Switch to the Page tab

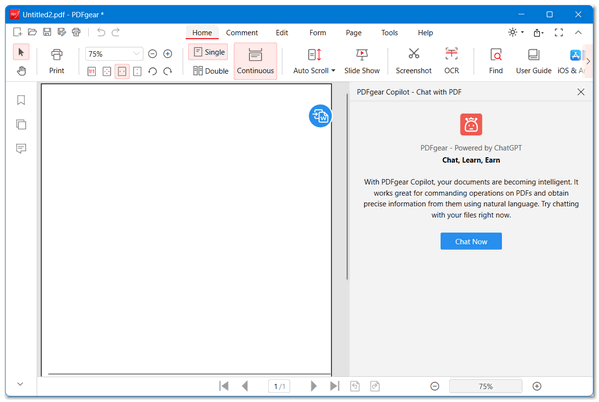point(353,32)
